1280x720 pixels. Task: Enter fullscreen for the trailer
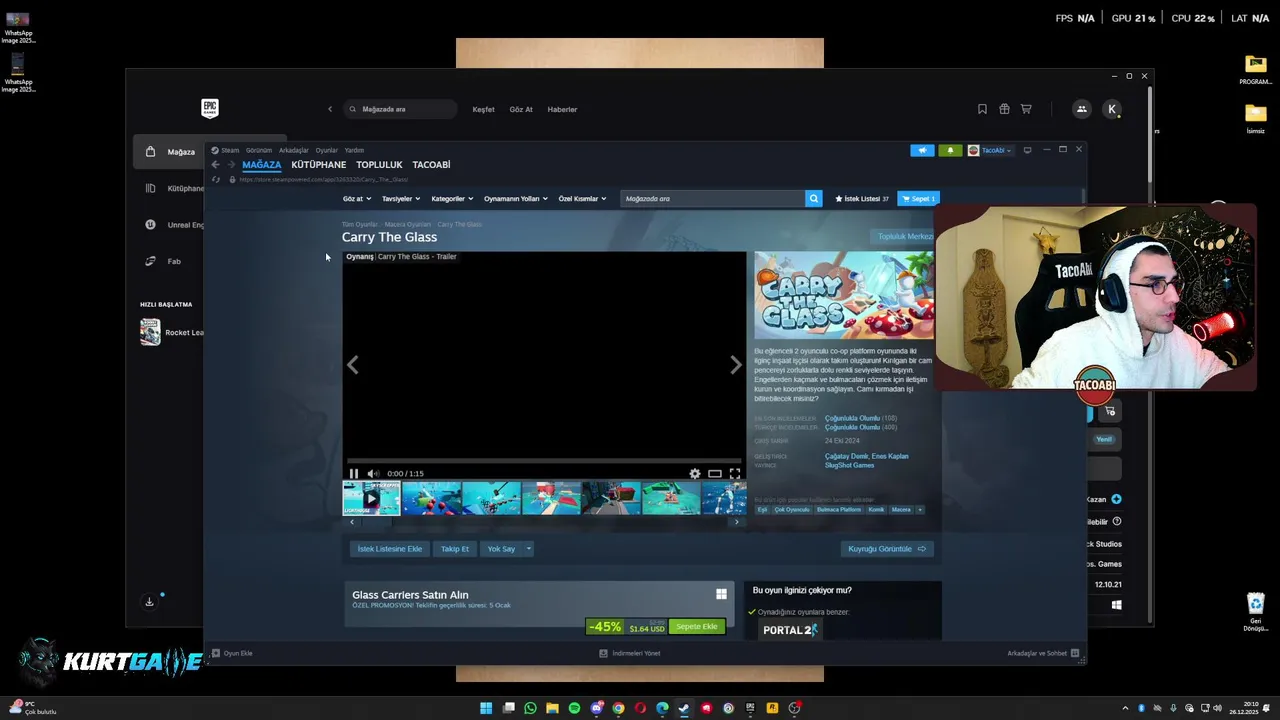tap(735, 474)
